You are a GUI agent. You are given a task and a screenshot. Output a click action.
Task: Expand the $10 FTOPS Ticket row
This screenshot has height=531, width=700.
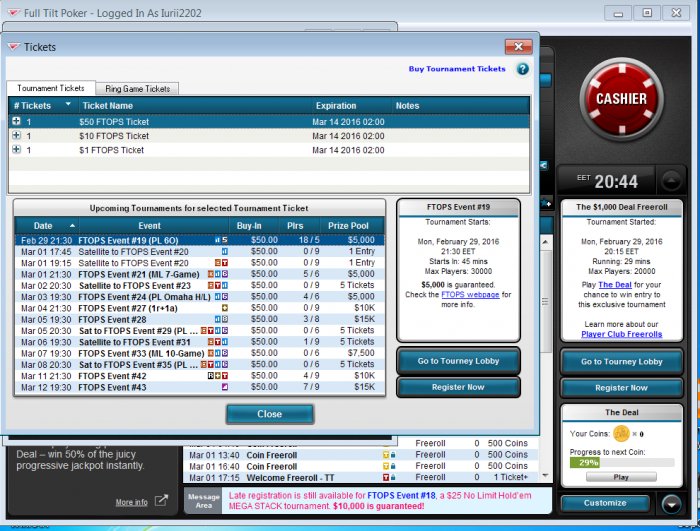[x=16, y=135]
